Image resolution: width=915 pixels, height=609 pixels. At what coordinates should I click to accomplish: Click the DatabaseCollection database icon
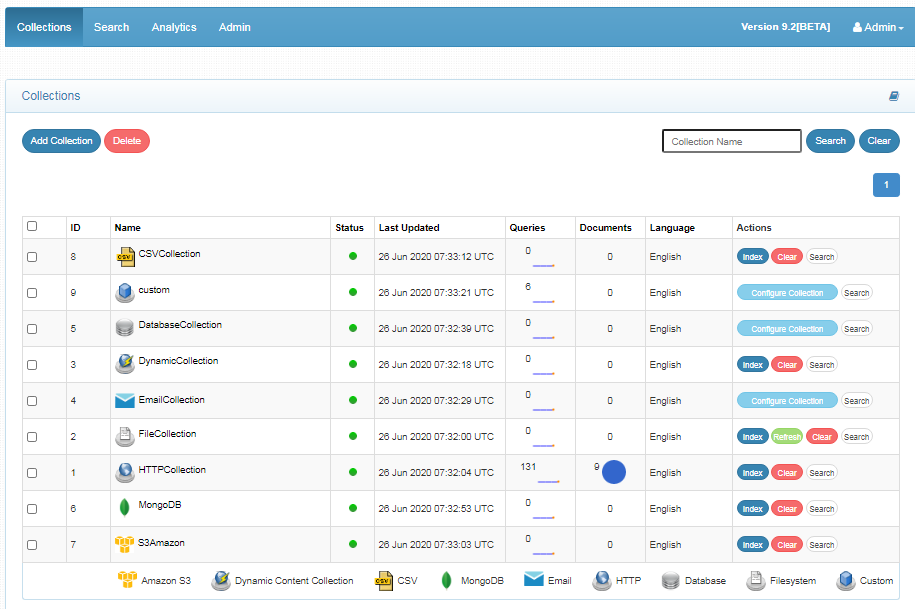(124, 328)
